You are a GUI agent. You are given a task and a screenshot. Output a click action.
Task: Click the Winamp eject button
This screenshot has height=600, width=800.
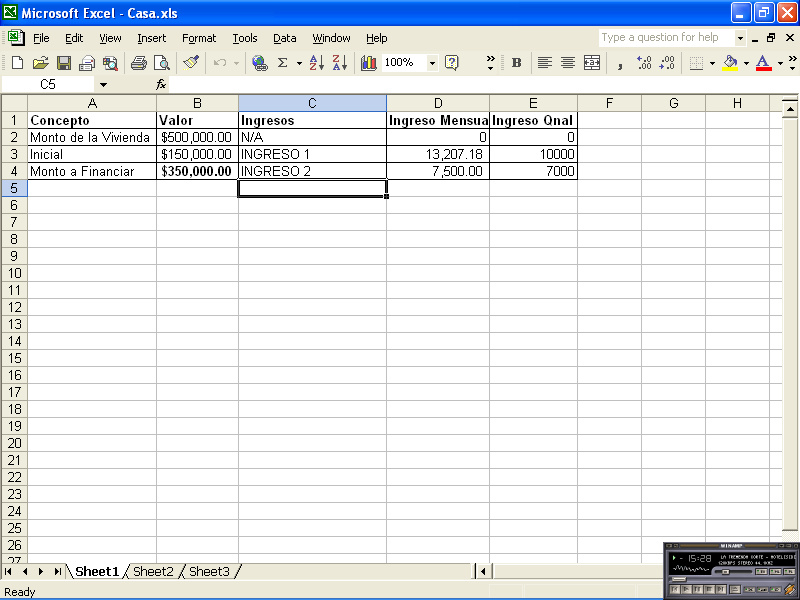click(735, 589)
